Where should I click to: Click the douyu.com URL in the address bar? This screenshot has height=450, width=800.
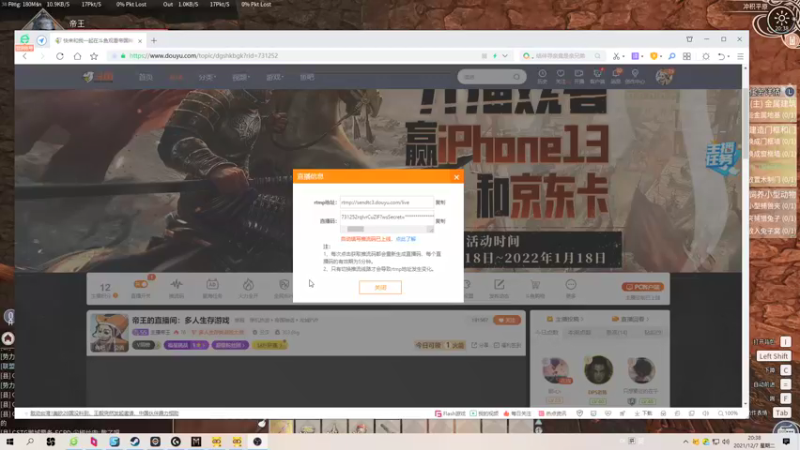click(204, 56)
